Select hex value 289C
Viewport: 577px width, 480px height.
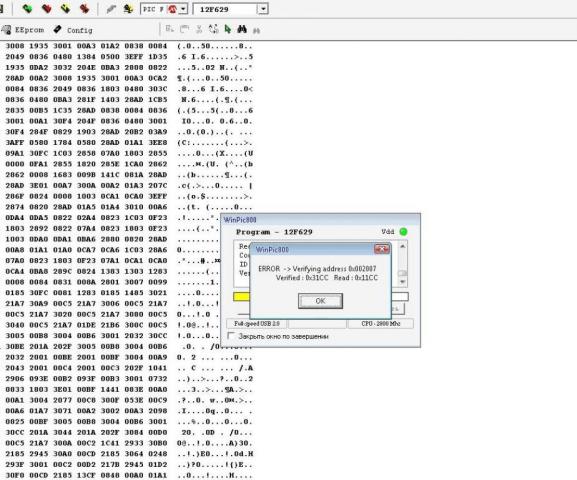pos(63,271)
